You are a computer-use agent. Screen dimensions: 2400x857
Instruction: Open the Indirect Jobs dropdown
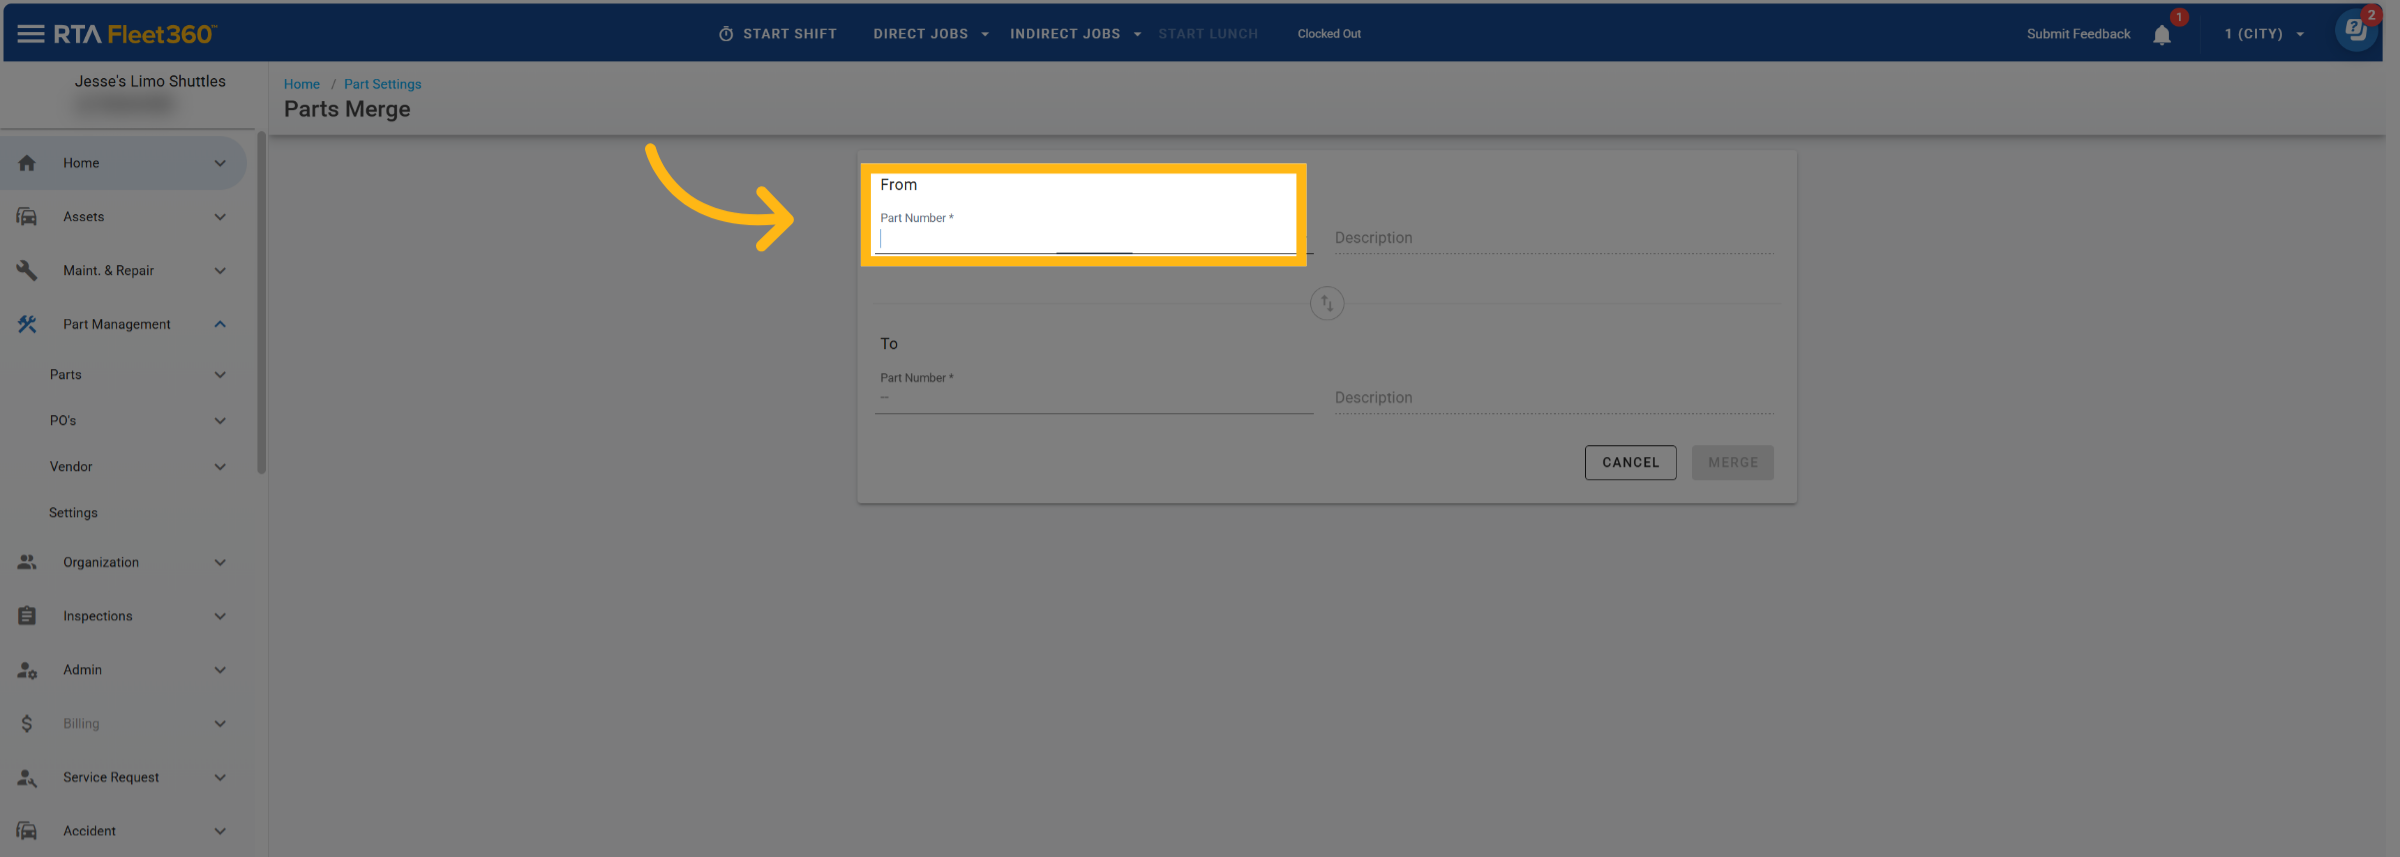coord(1074,34)
